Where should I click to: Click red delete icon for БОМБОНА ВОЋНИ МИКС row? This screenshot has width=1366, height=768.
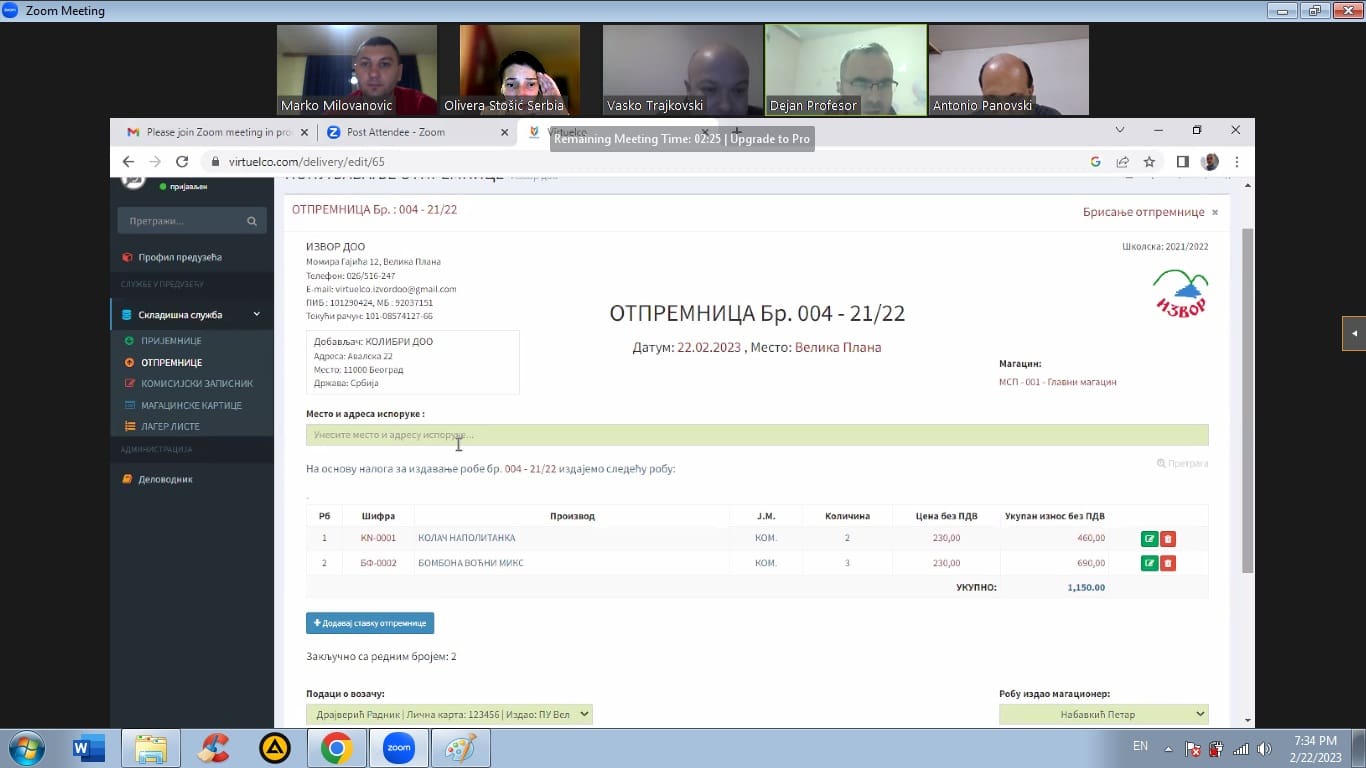1168,563
